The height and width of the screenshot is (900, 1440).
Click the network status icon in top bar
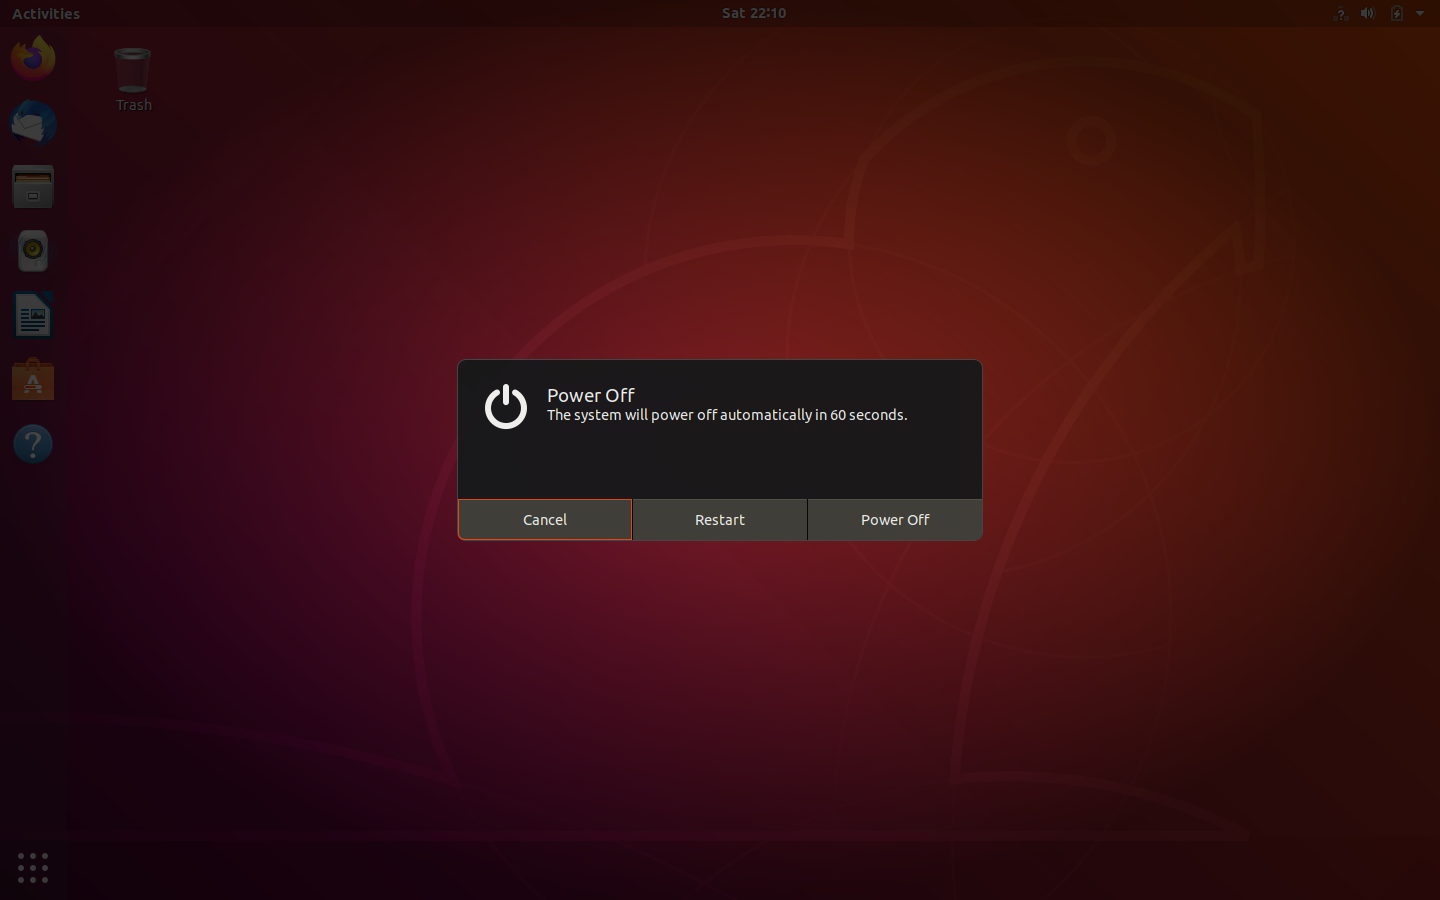(1341, 13)
